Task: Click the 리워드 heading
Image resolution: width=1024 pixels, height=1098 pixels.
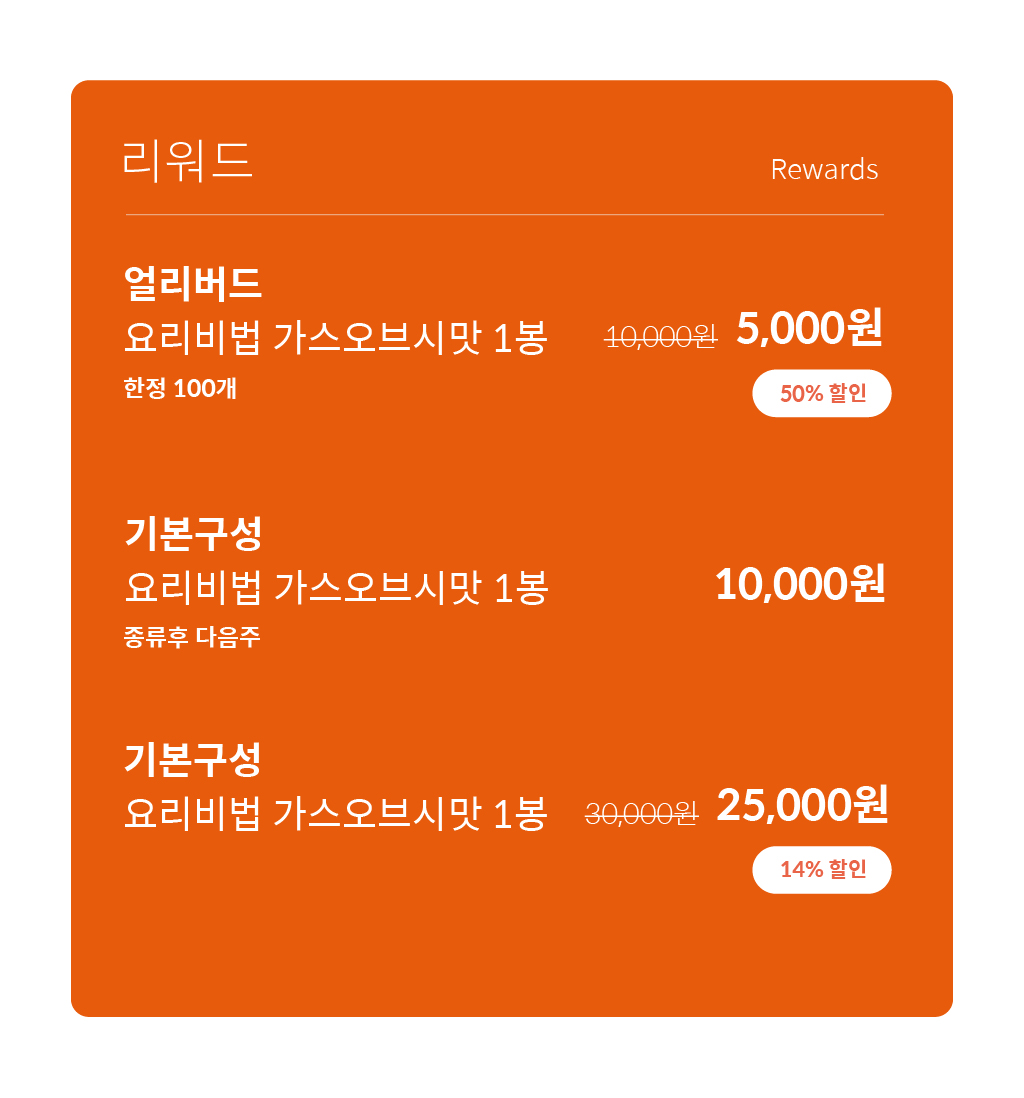Action: [187, 161]
